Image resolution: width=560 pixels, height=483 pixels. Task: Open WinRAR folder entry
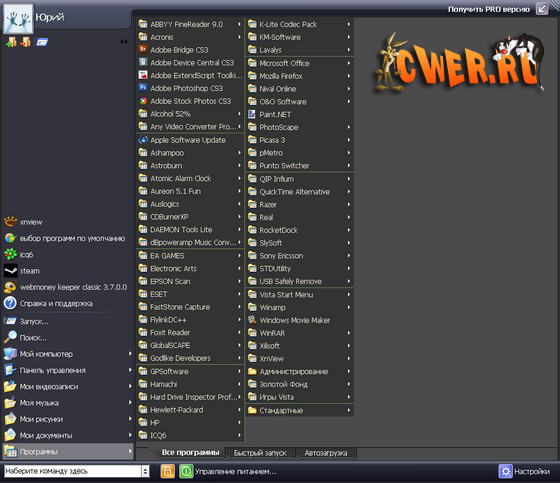click(x=300, y=333)
